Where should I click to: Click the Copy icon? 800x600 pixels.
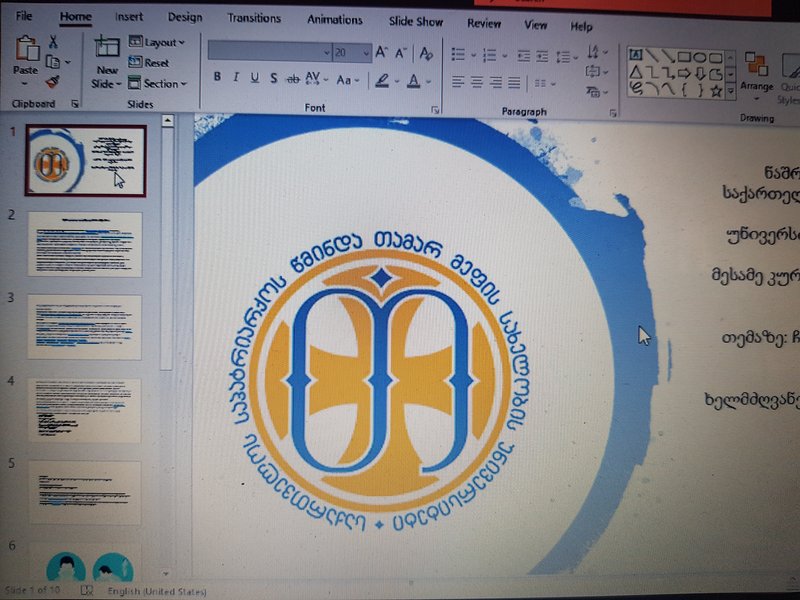click(x=53, y=62)
